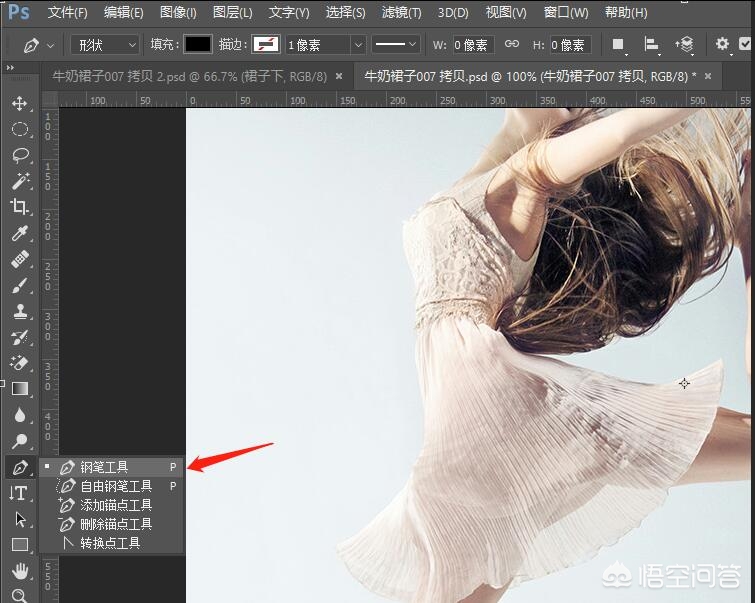
Task: Choose 自由钢笔工具 from the flyout
Action: [112, 486]
